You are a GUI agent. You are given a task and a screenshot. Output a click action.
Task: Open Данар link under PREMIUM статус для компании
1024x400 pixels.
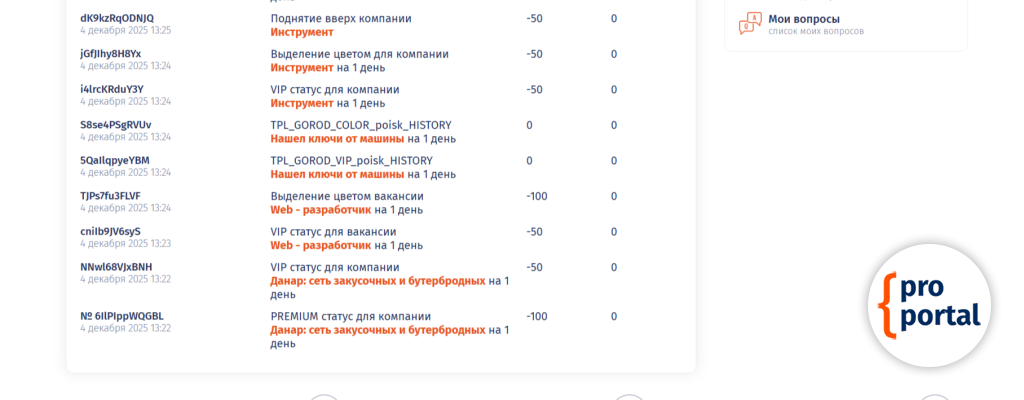[377, 330]
